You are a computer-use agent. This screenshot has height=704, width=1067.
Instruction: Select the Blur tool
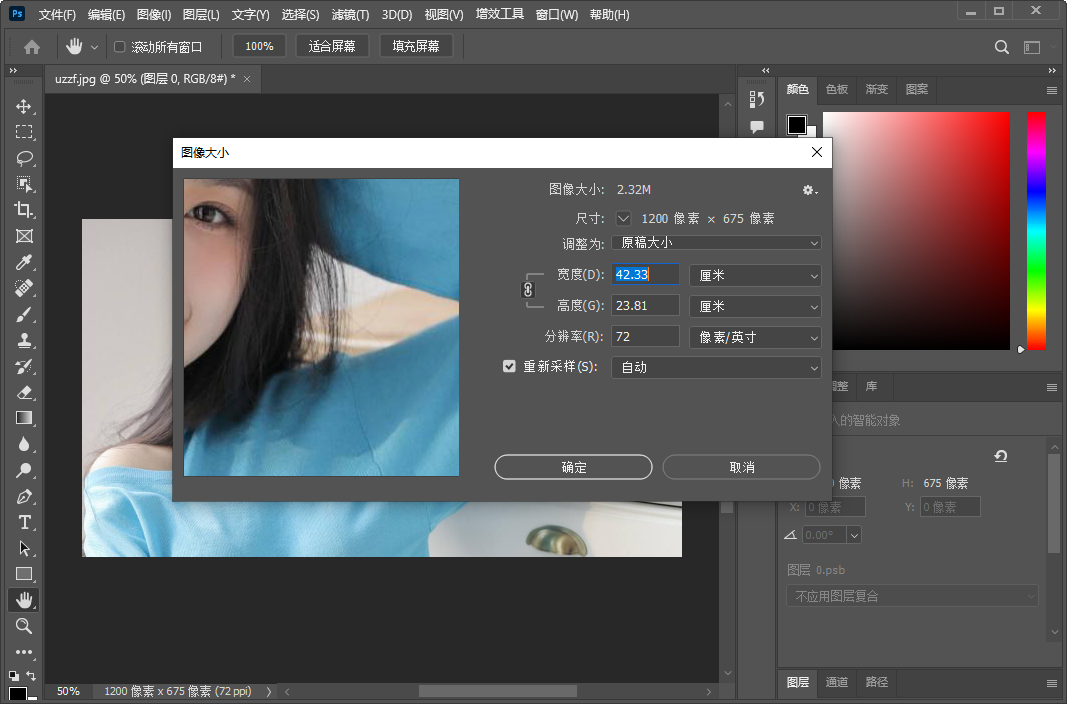point(24,444)
